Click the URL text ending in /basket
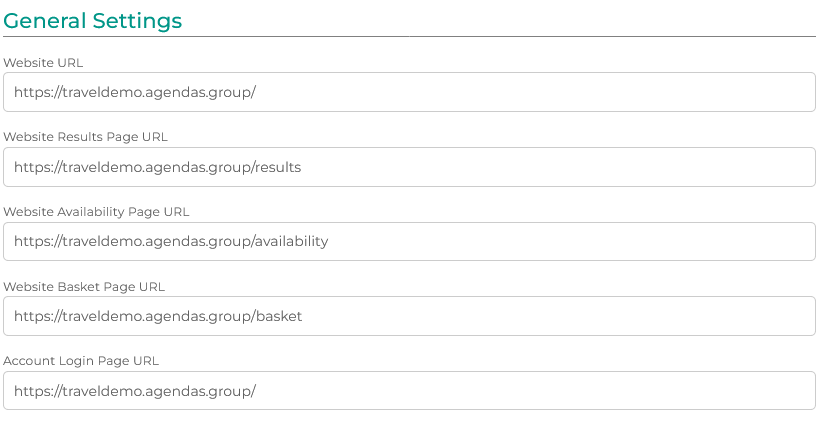 pyautogui.click(x=158, y=316)
